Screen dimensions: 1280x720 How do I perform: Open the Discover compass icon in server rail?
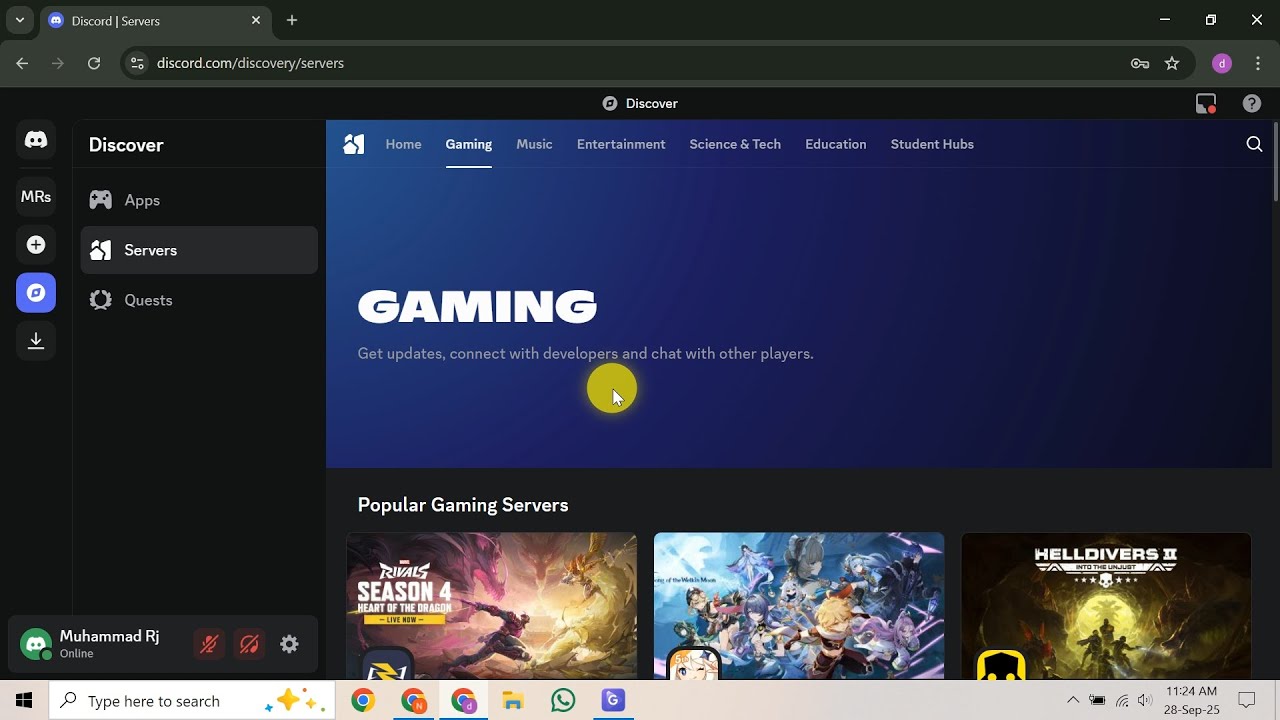click(x=36, y=293)
